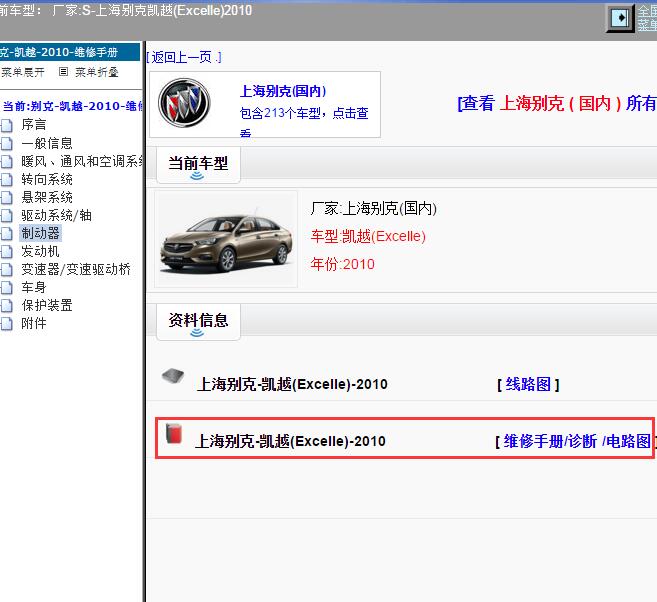The image size is (657, 602).
Task: Open 暖风、通风和空调系统 section
Action: click(82, 161)
